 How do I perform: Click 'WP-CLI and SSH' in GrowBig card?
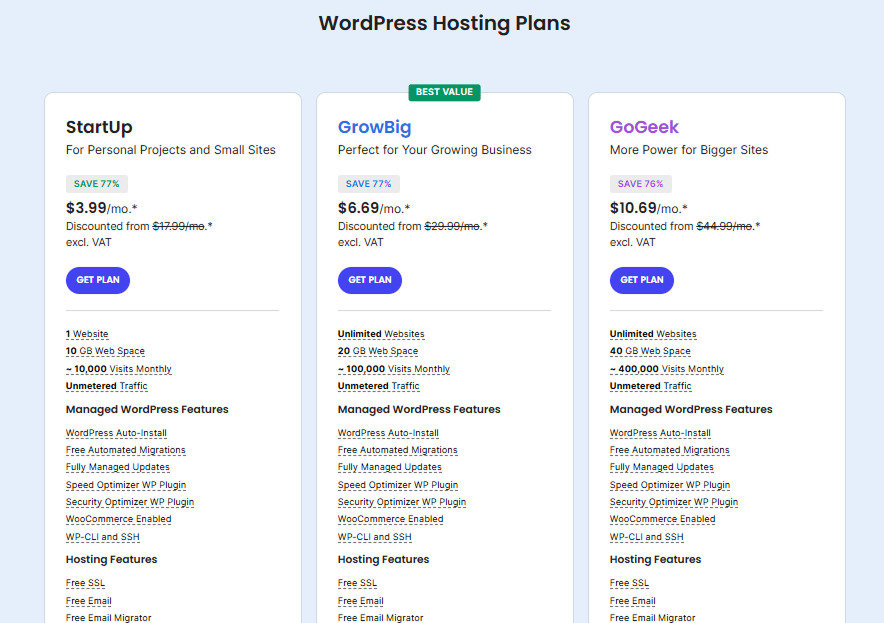375,537
